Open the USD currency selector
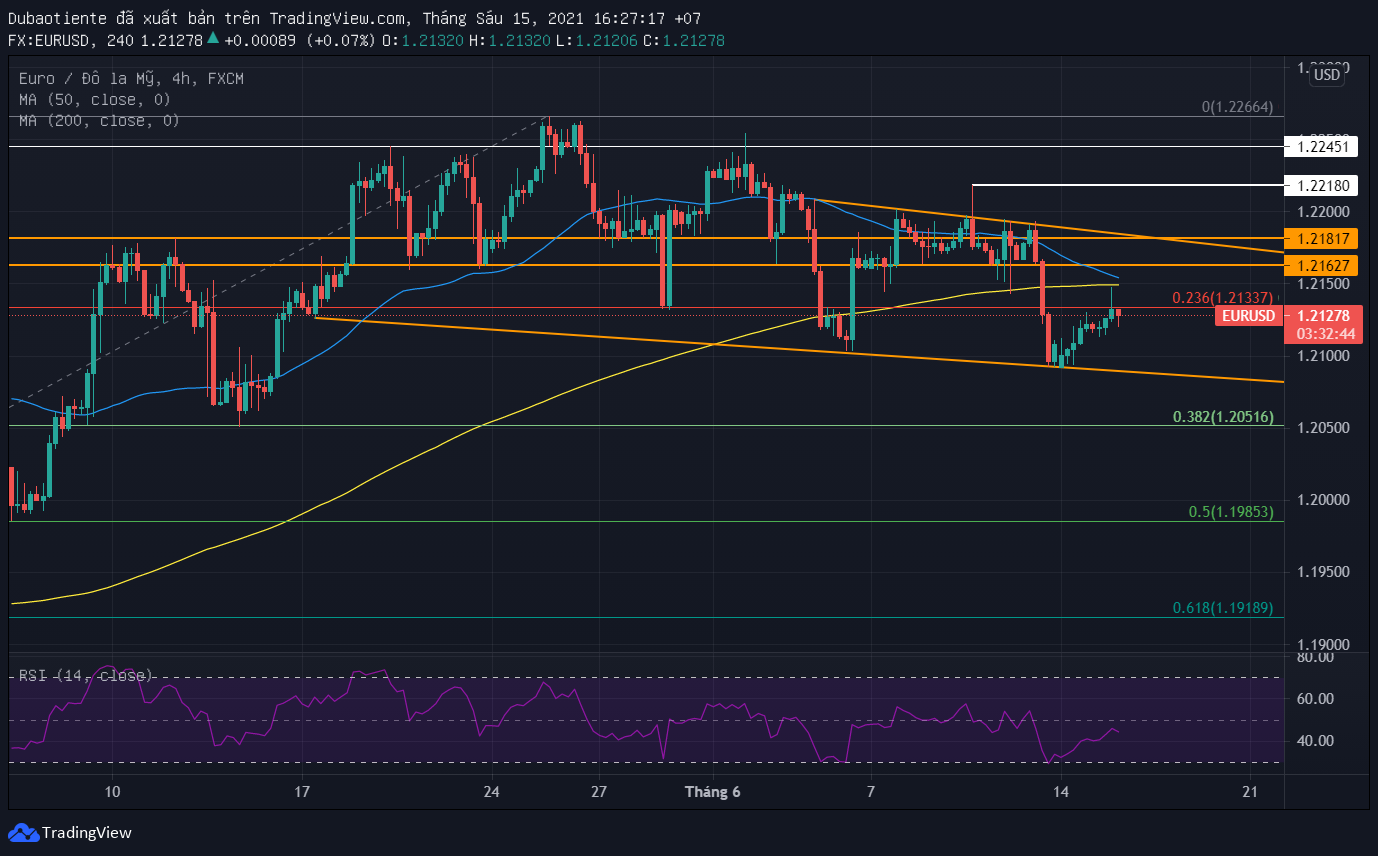Image resolution: width=1378 pixels, height=856 pixels. point(1327,74)
